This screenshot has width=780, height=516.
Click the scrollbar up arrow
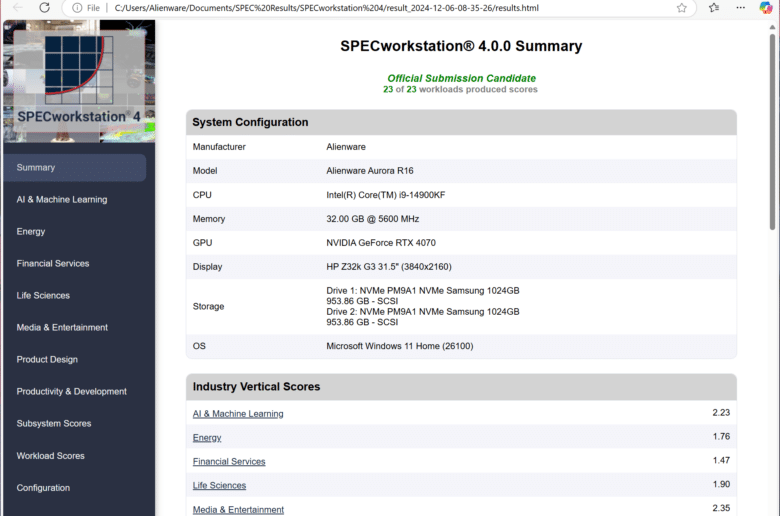tap(772, 27)
